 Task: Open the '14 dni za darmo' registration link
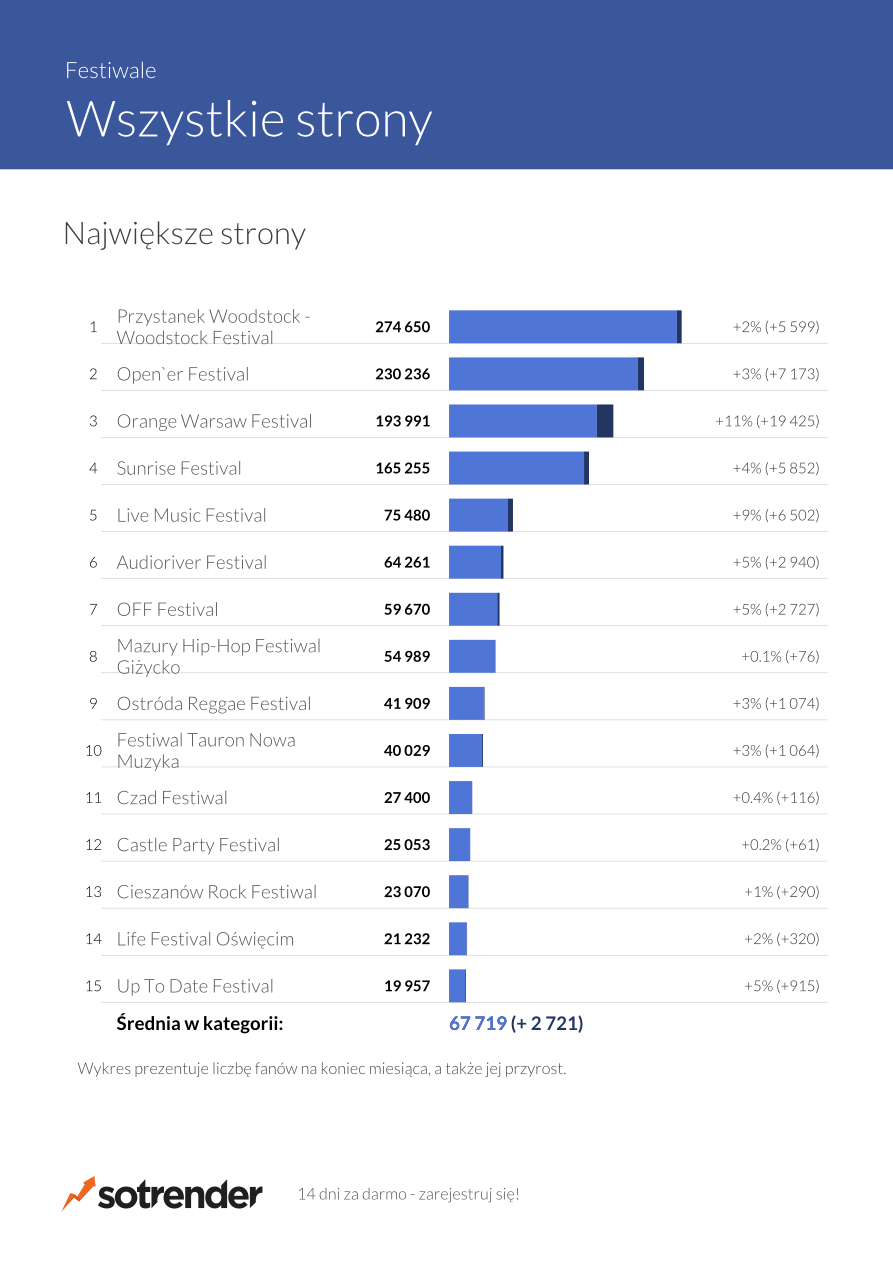coord(408,1194)
